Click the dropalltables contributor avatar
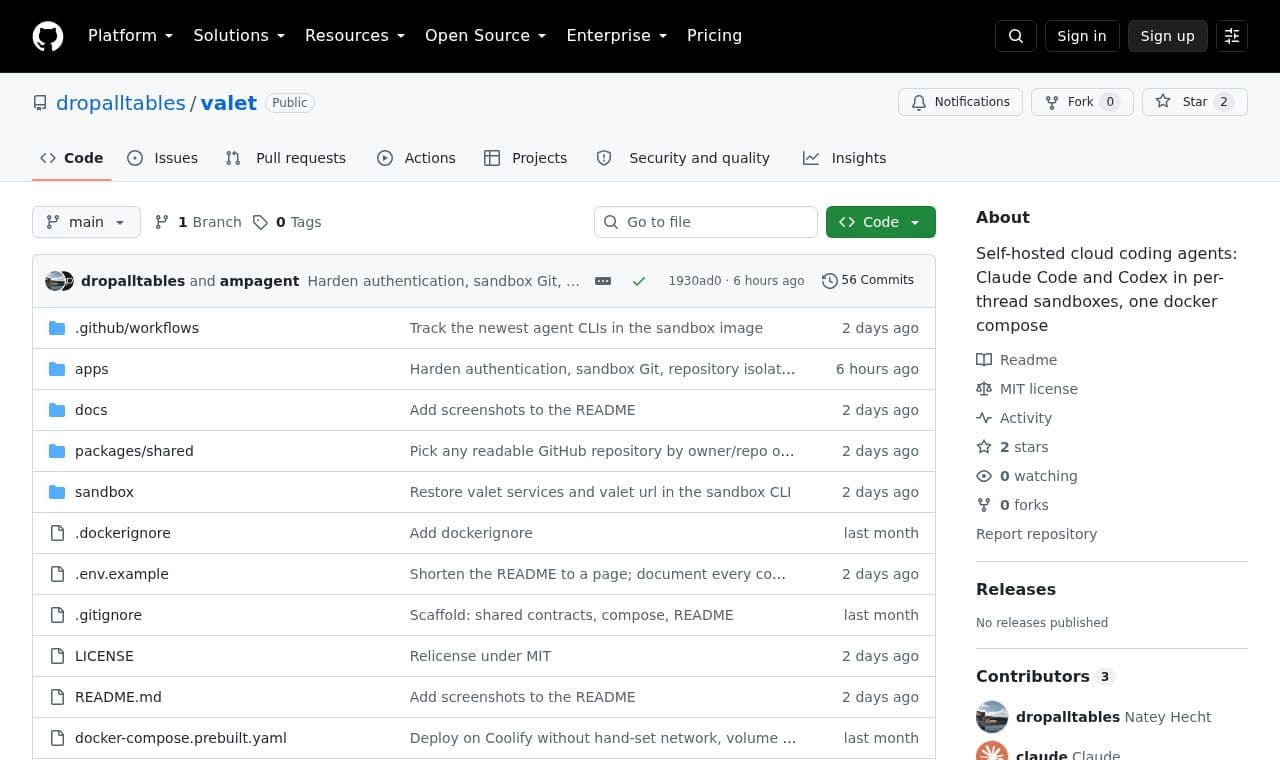1280x760 pixels. click(x=992, y=717)
